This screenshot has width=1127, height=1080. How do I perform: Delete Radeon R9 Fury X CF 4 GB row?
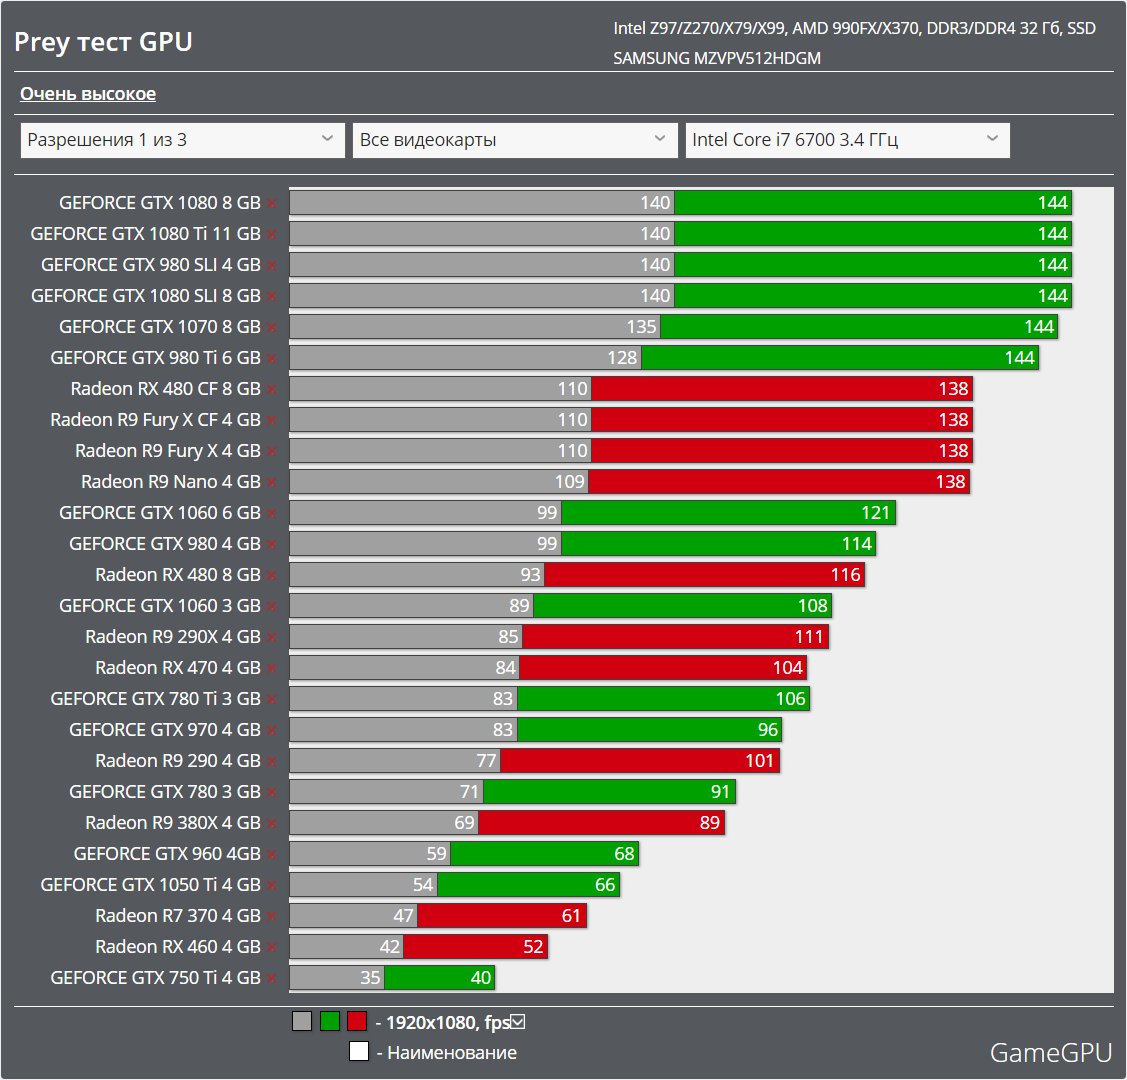coord(272,420)
